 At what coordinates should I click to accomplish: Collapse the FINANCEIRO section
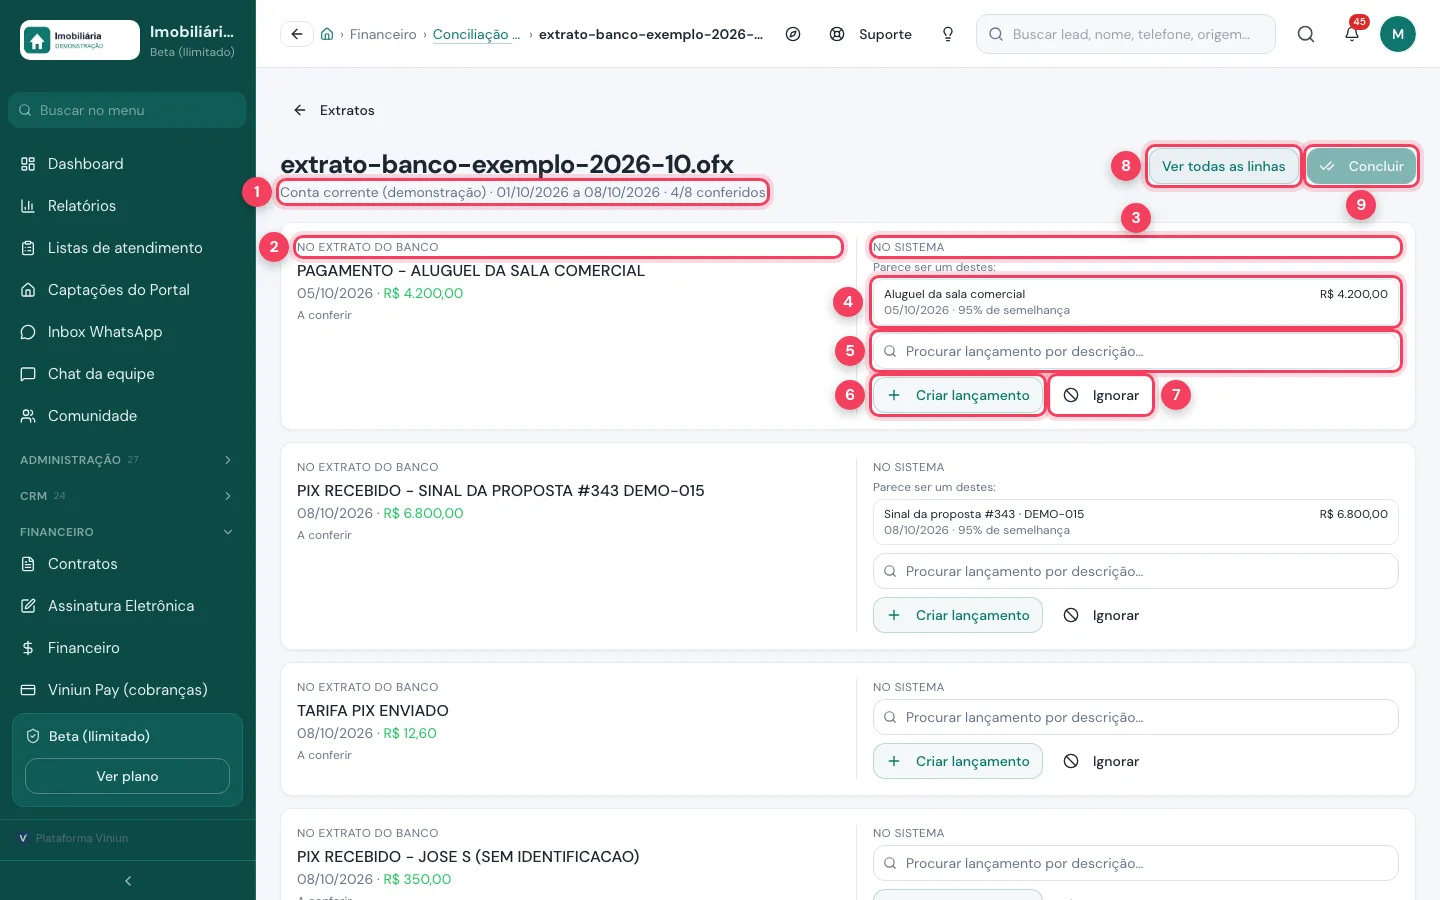pos(127,532)
